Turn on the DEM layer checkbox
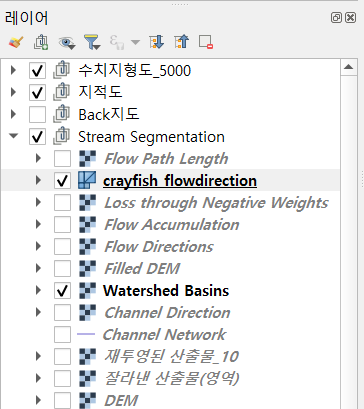Screen dimensions: 364x409 point(62,400)
